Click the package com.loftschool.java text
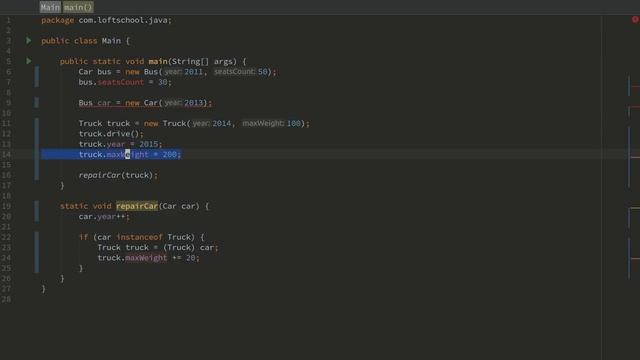This screenshot has width=640, height=360. pyautogui.click(x=107, y=20)
